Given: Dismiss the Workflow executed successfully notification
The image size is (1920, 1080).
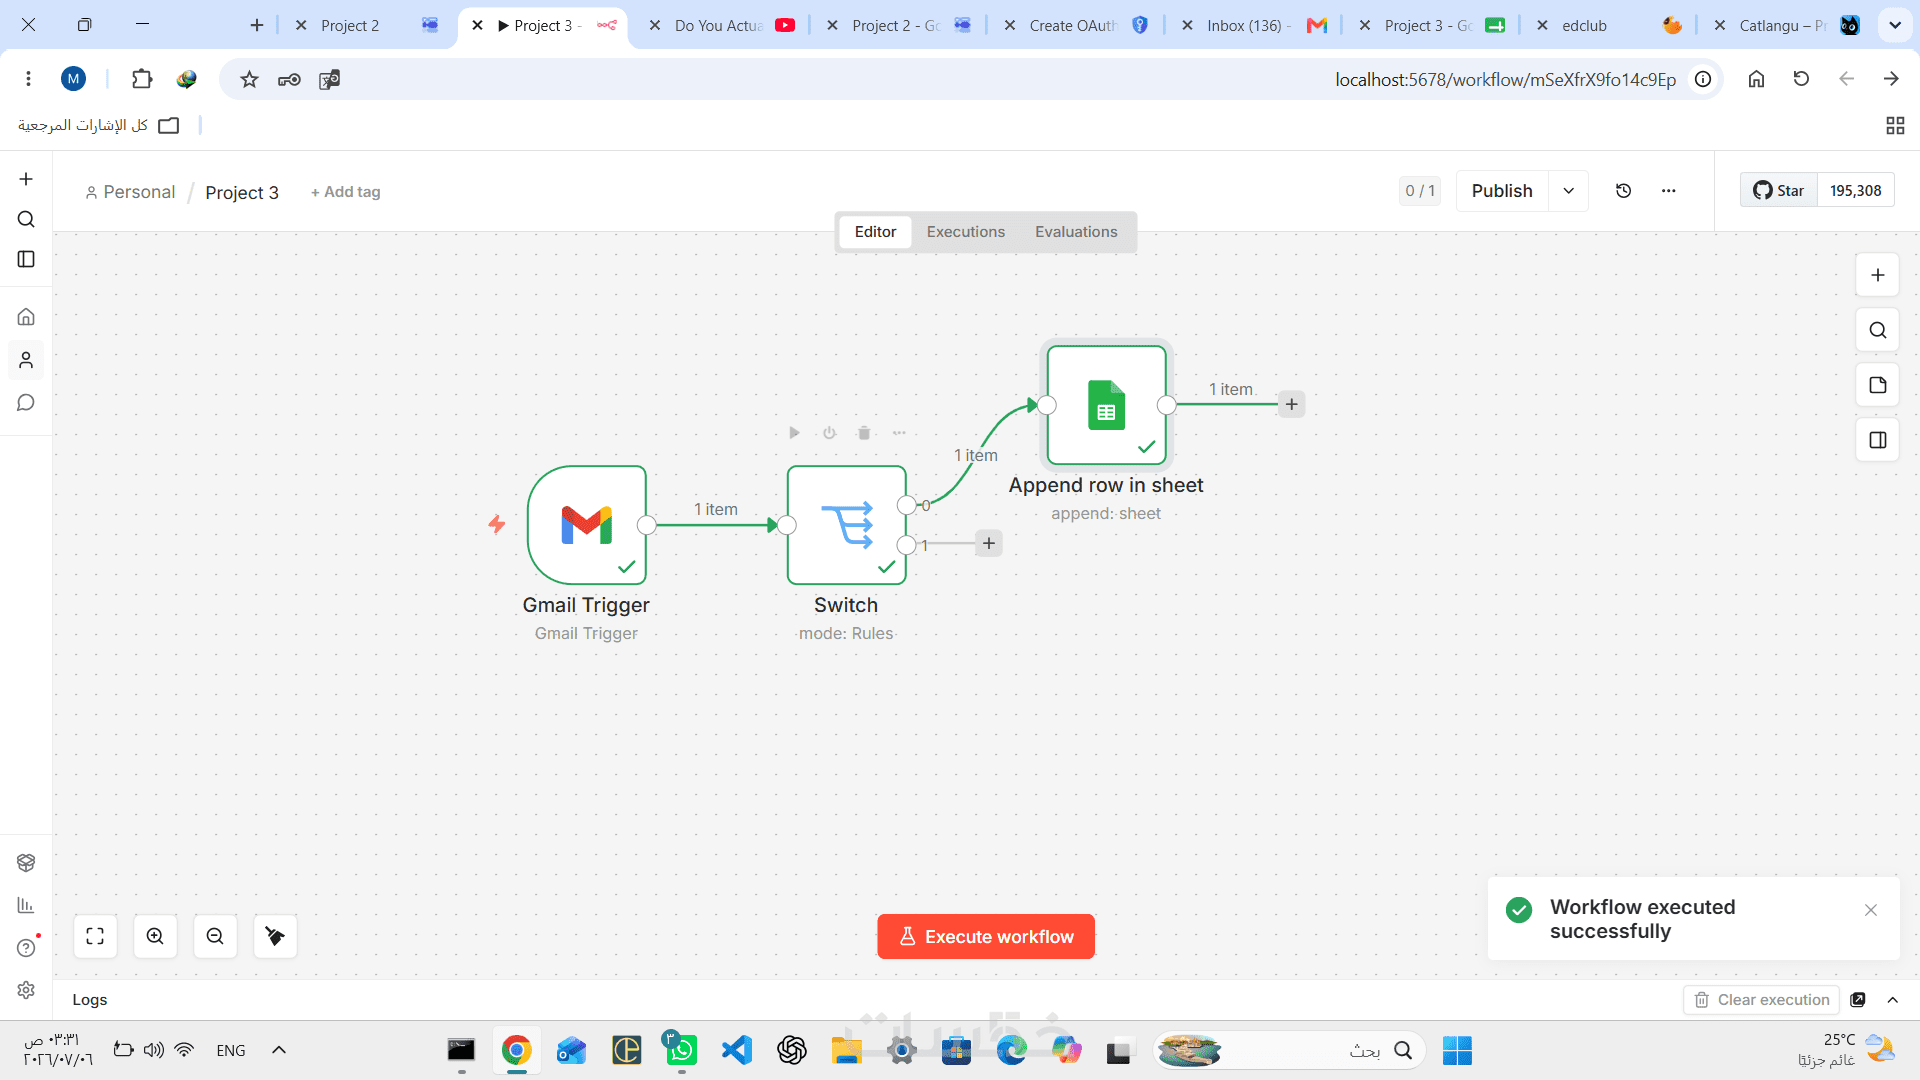Looking at the screenshot, I should [x=1871, y=910].
